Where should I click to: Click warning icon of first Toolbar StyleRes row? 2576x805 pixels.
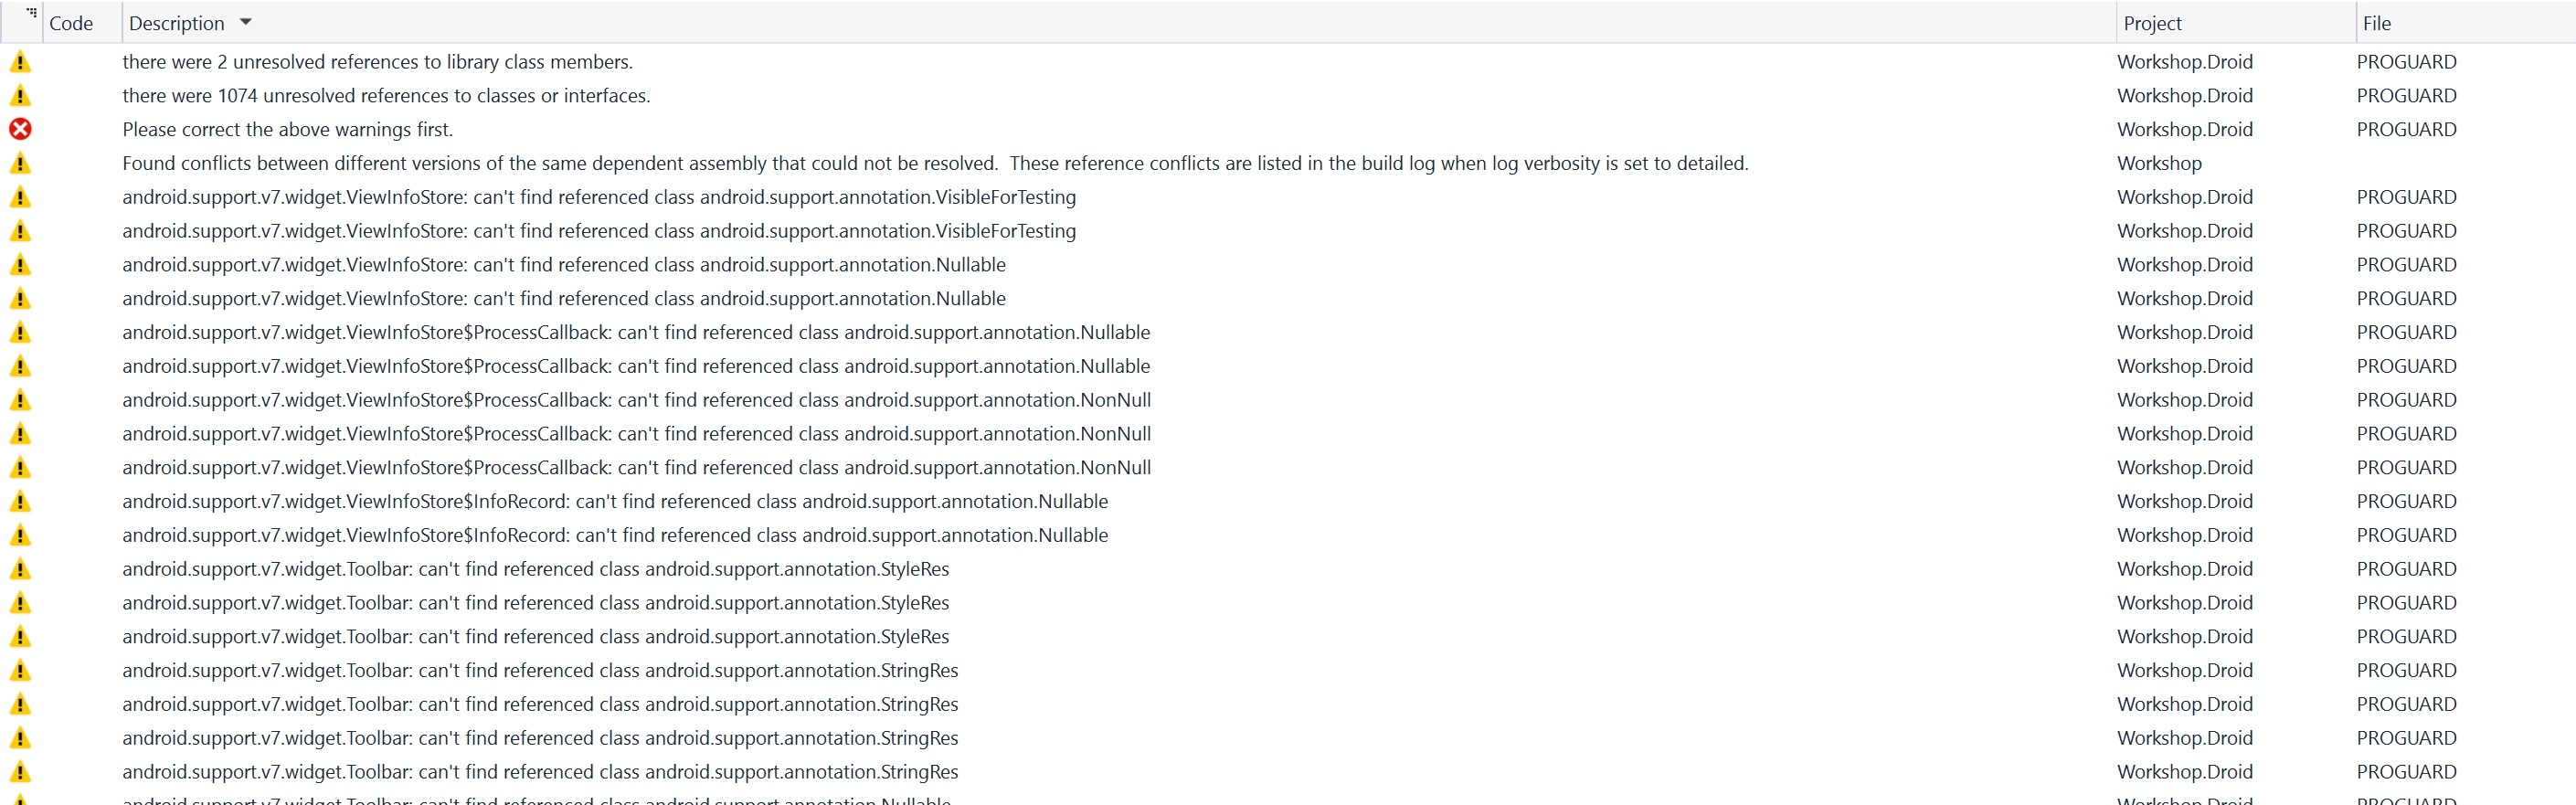click(20, 569)
